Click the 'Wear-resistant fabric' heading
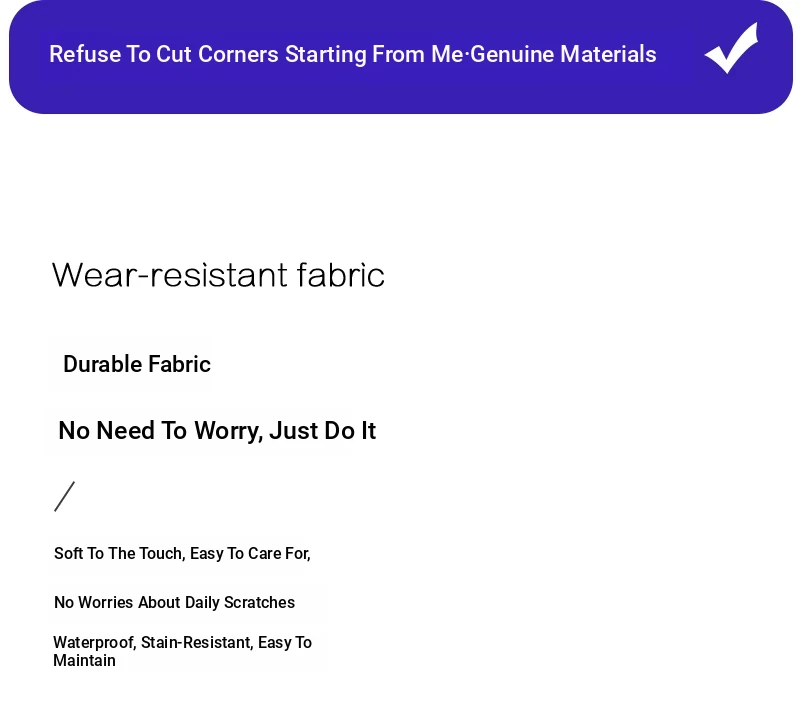800x709 pixels. click(218, 275)
